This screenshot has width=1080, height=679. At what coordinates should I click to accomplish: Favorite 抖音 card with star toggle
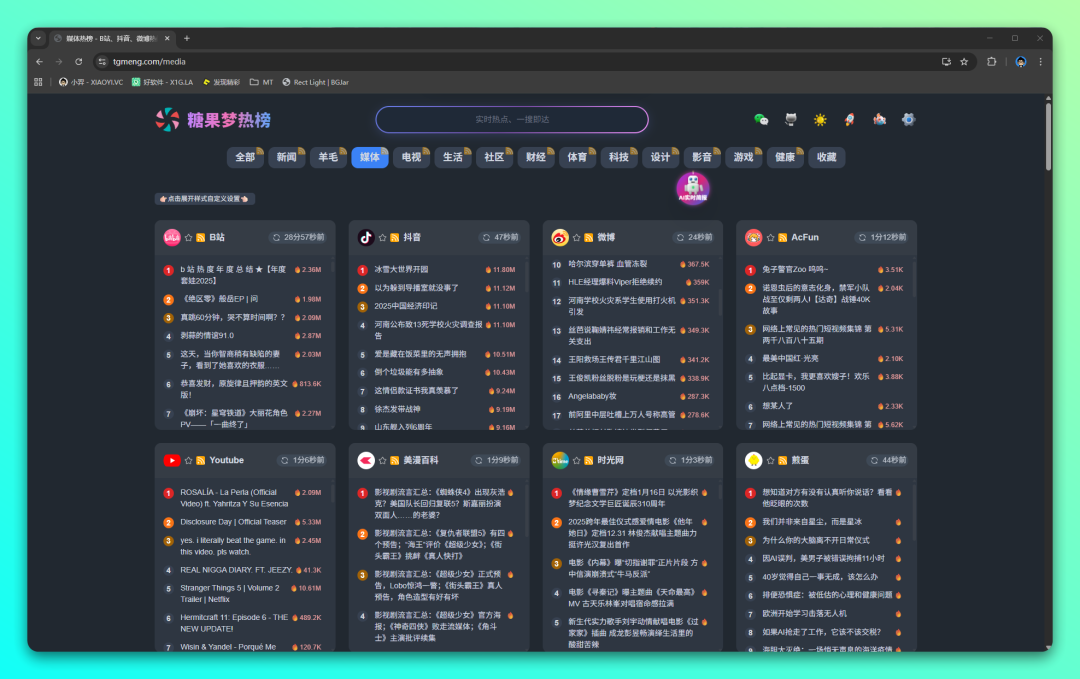(x=382, y=238)
